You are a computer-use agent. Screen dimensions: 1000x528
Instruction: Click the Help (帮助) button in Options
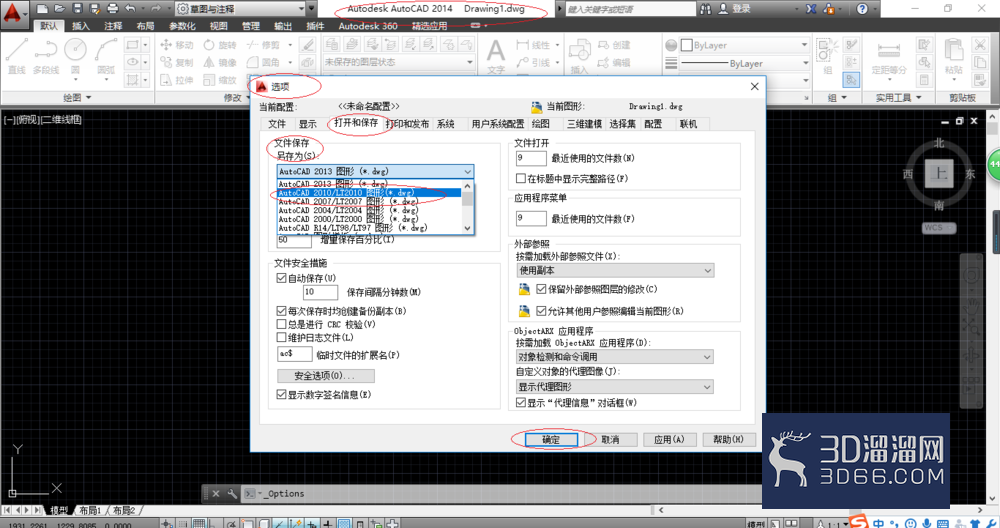click(728, 439)
